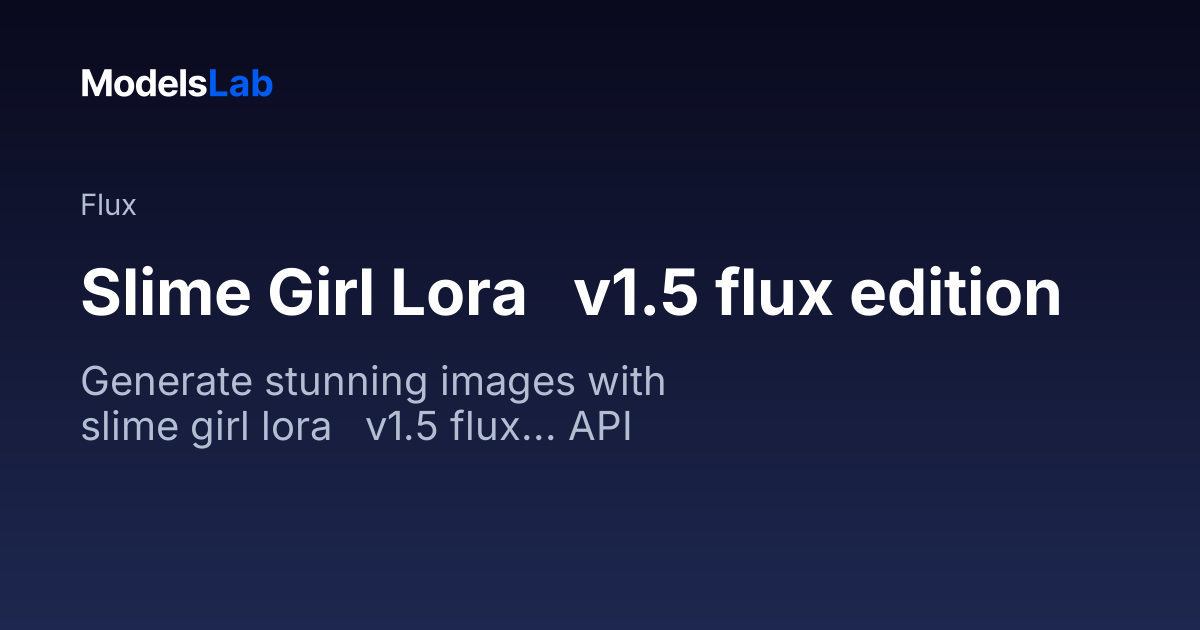1200x630 pixels.
Task: Click the word "Slime" in the heading
Action: [x=158, y=294]
